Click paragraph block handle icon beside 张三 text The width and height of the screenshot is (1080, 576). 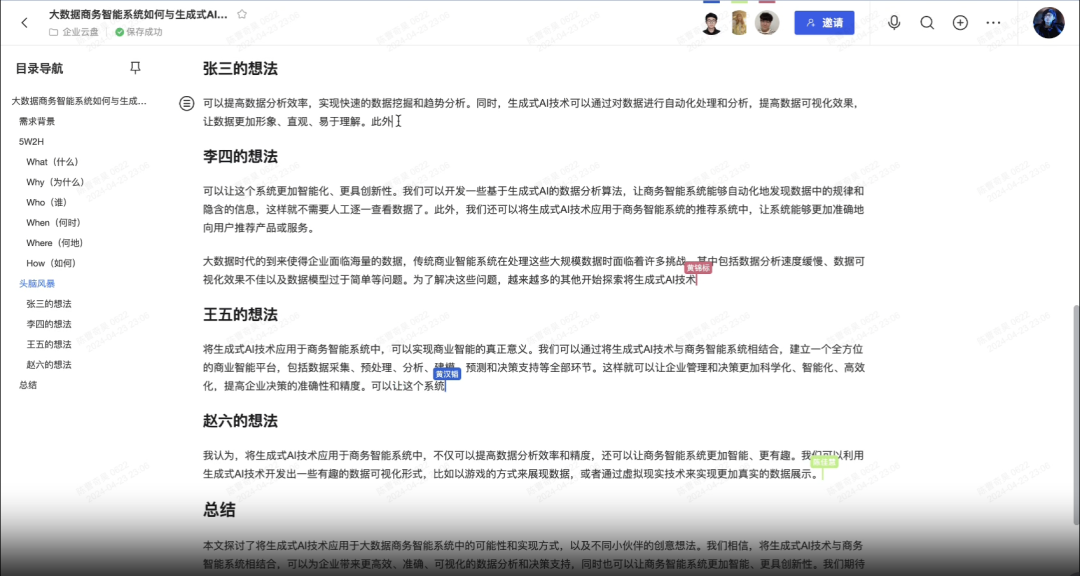186,103
